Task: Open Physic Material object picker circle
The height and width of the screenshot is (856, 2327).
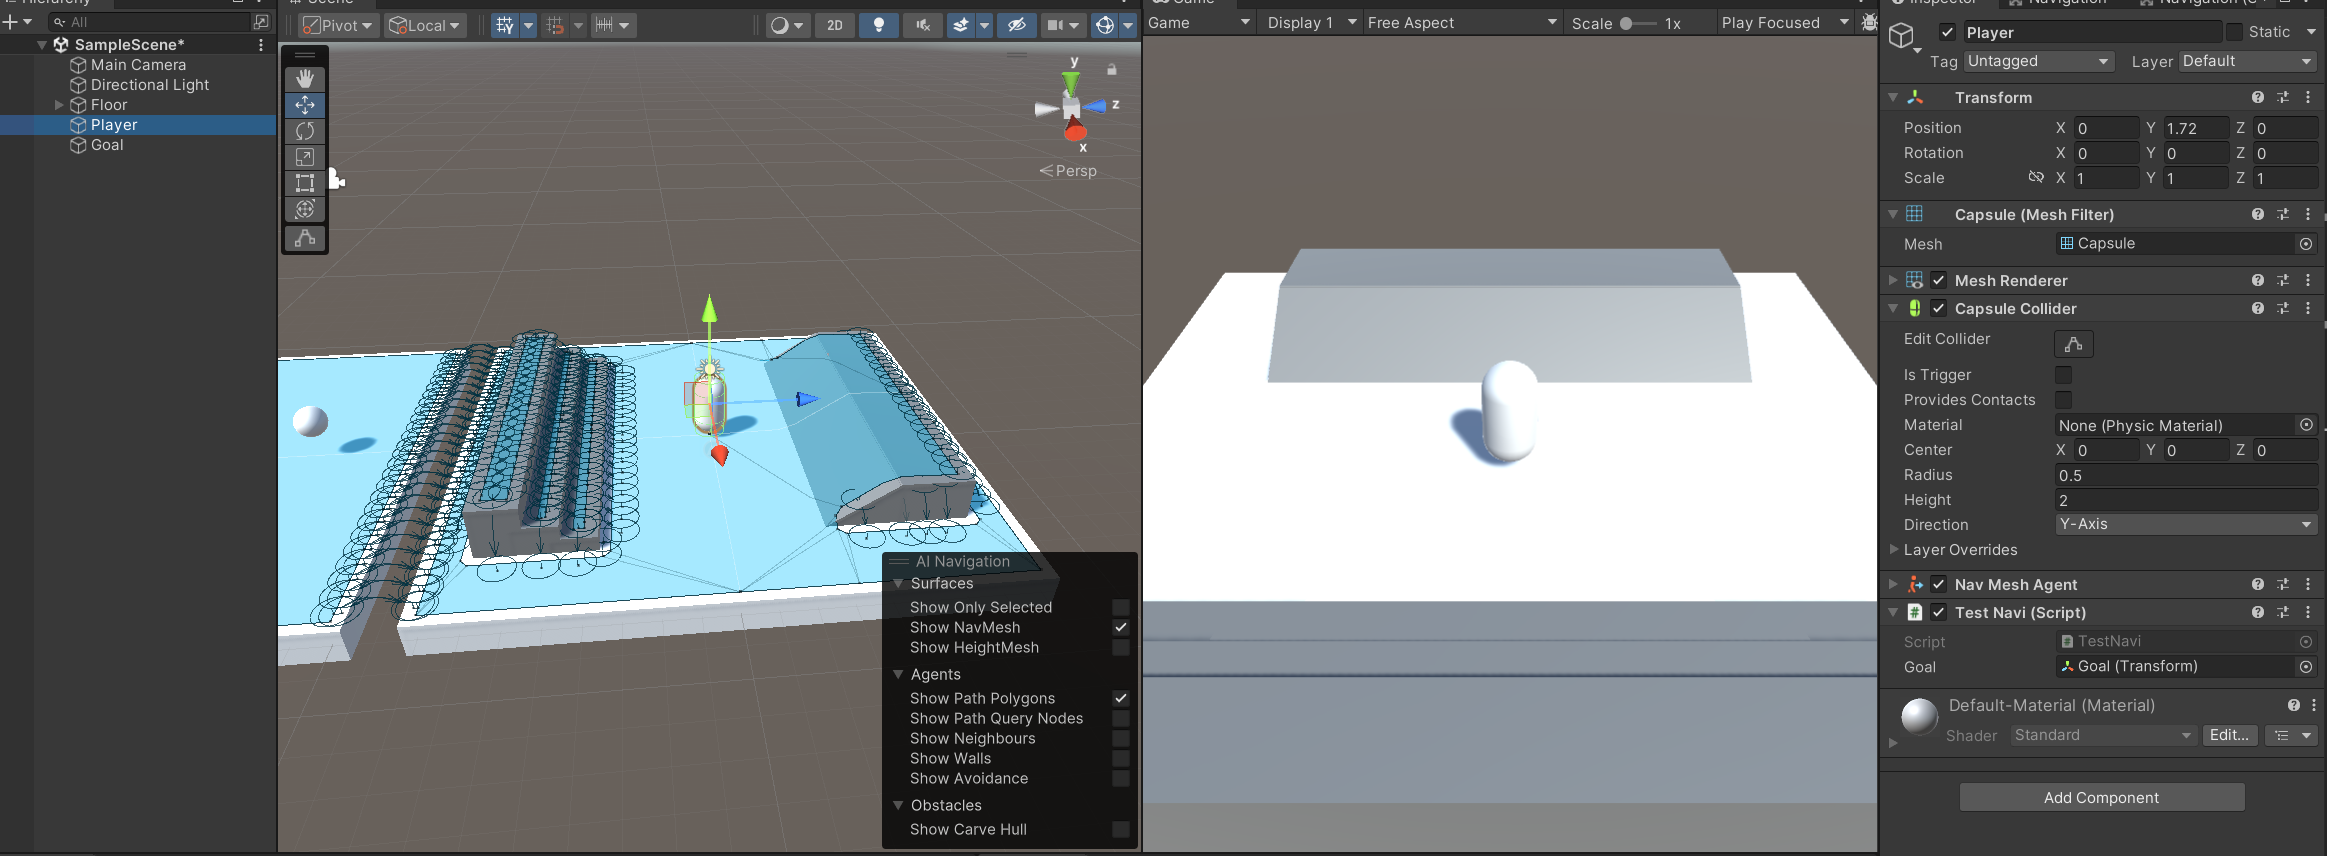Action: click(x=2306, y=425)
